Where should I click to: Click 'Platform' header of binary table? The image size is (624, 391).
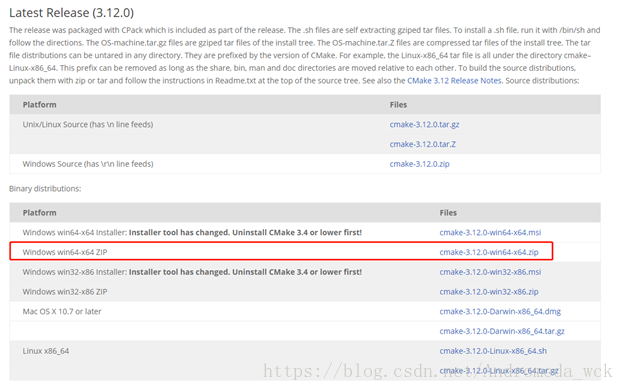[39, 213]
